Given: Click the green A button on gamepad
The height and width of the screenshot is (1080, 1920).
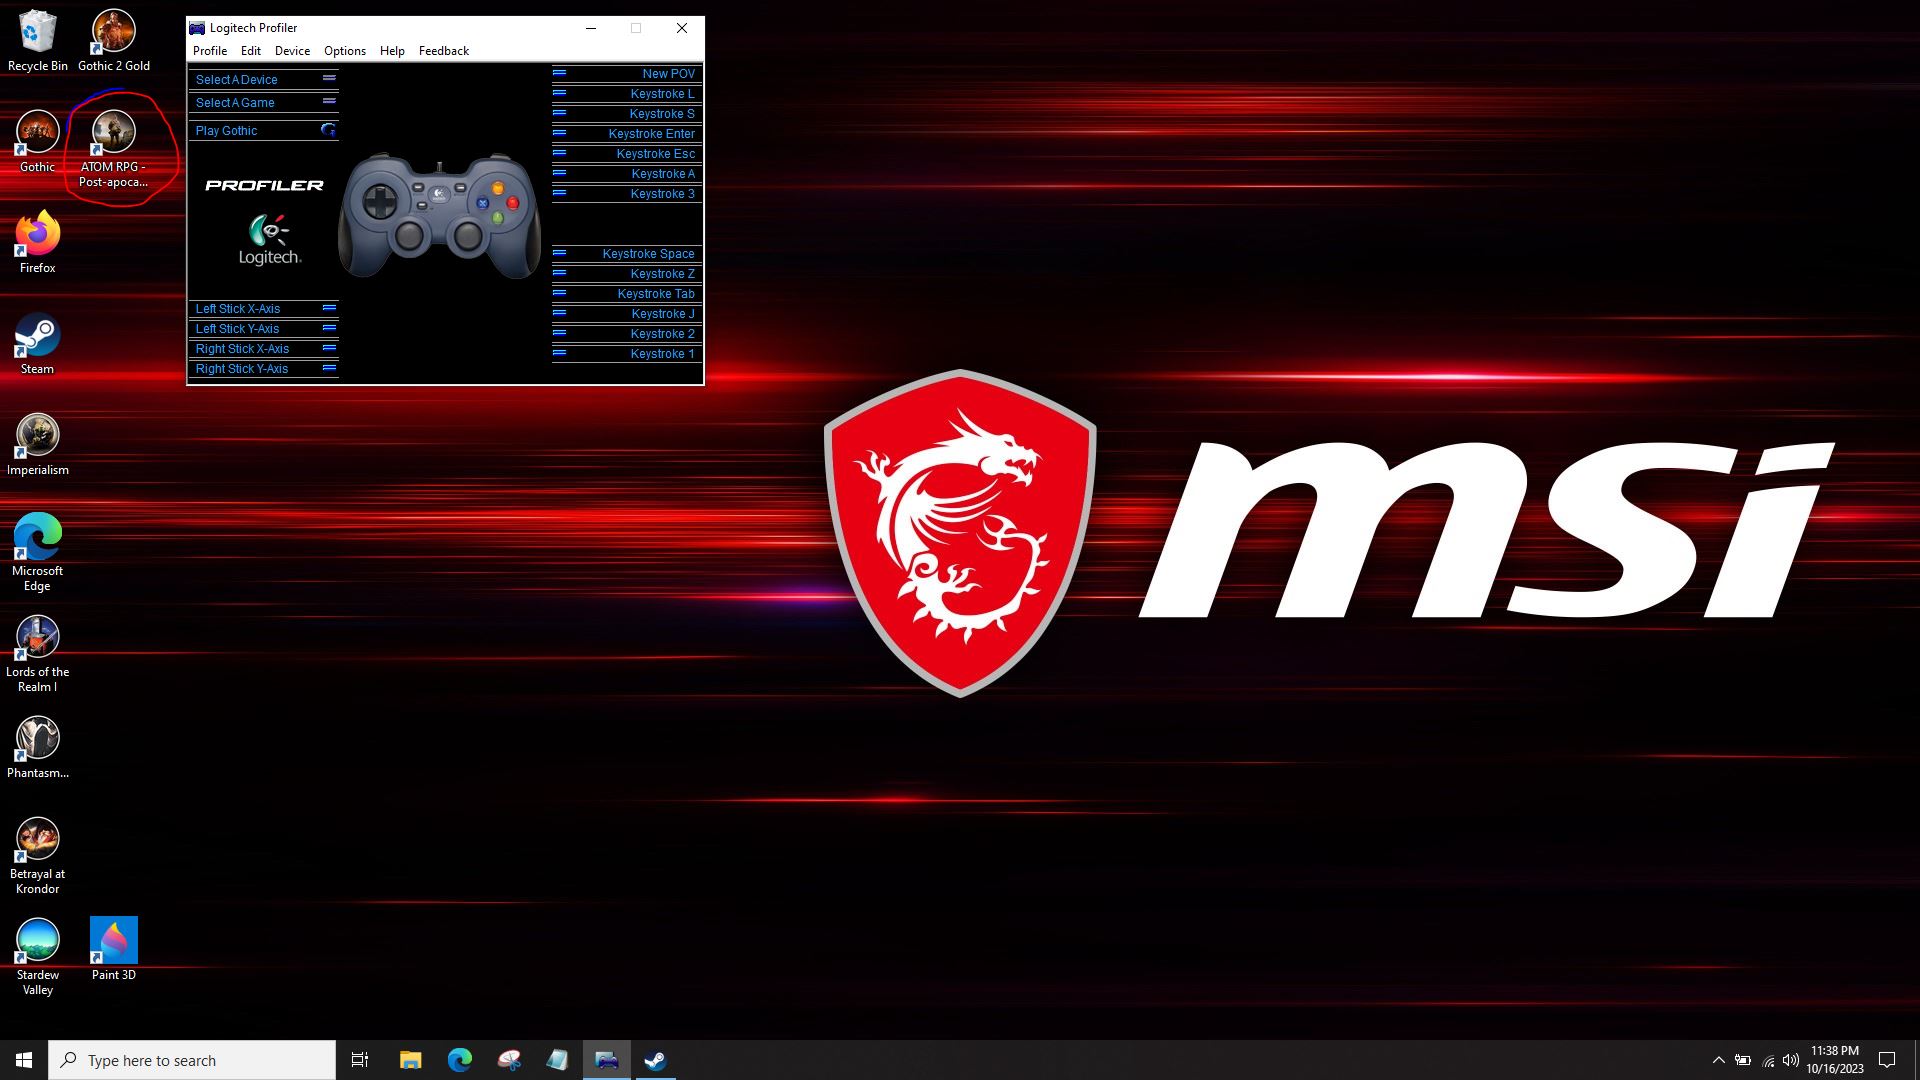Looking at the screenshot, I should click(497, 217).
